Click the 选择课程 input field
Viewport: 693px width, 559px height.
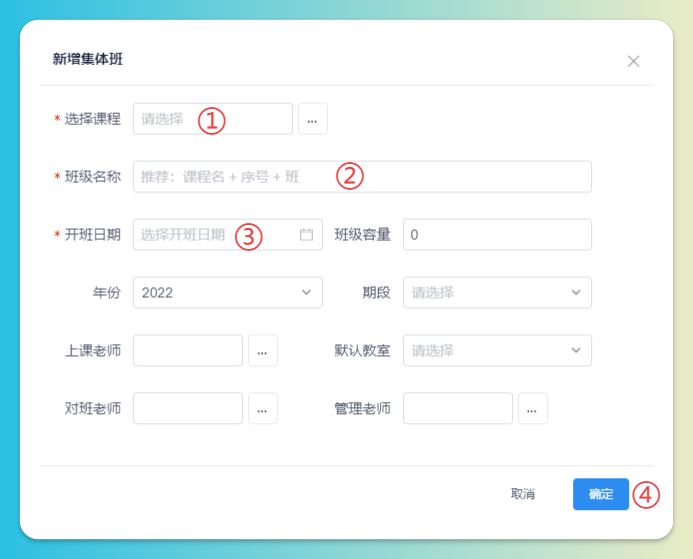pyautogui.click(x=213, y=119)
